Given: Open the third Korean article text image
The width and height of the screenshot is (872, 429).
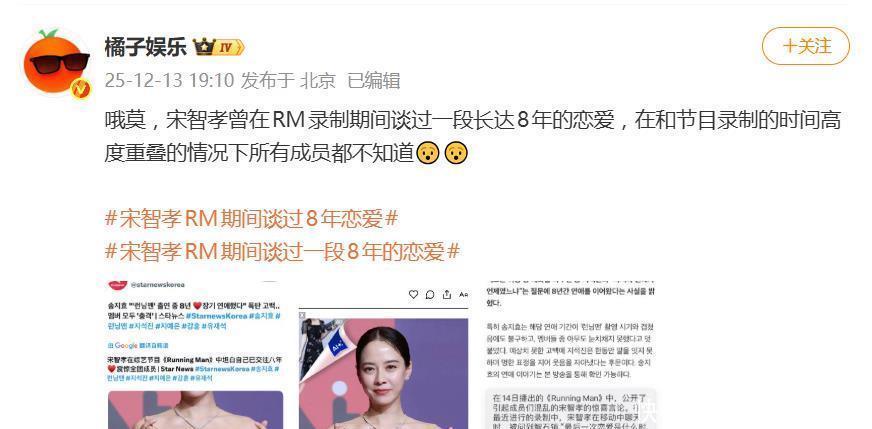Looking at the screenshot, I should [571, 353].
